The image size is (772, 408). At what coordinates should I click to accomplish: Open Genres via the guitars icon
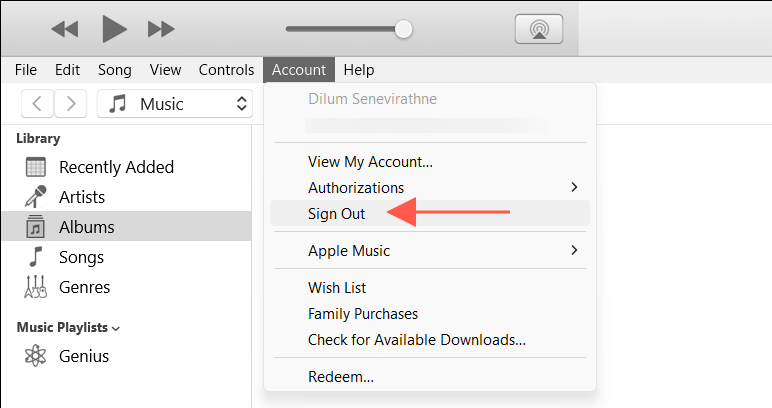click(x=35, y=287)
